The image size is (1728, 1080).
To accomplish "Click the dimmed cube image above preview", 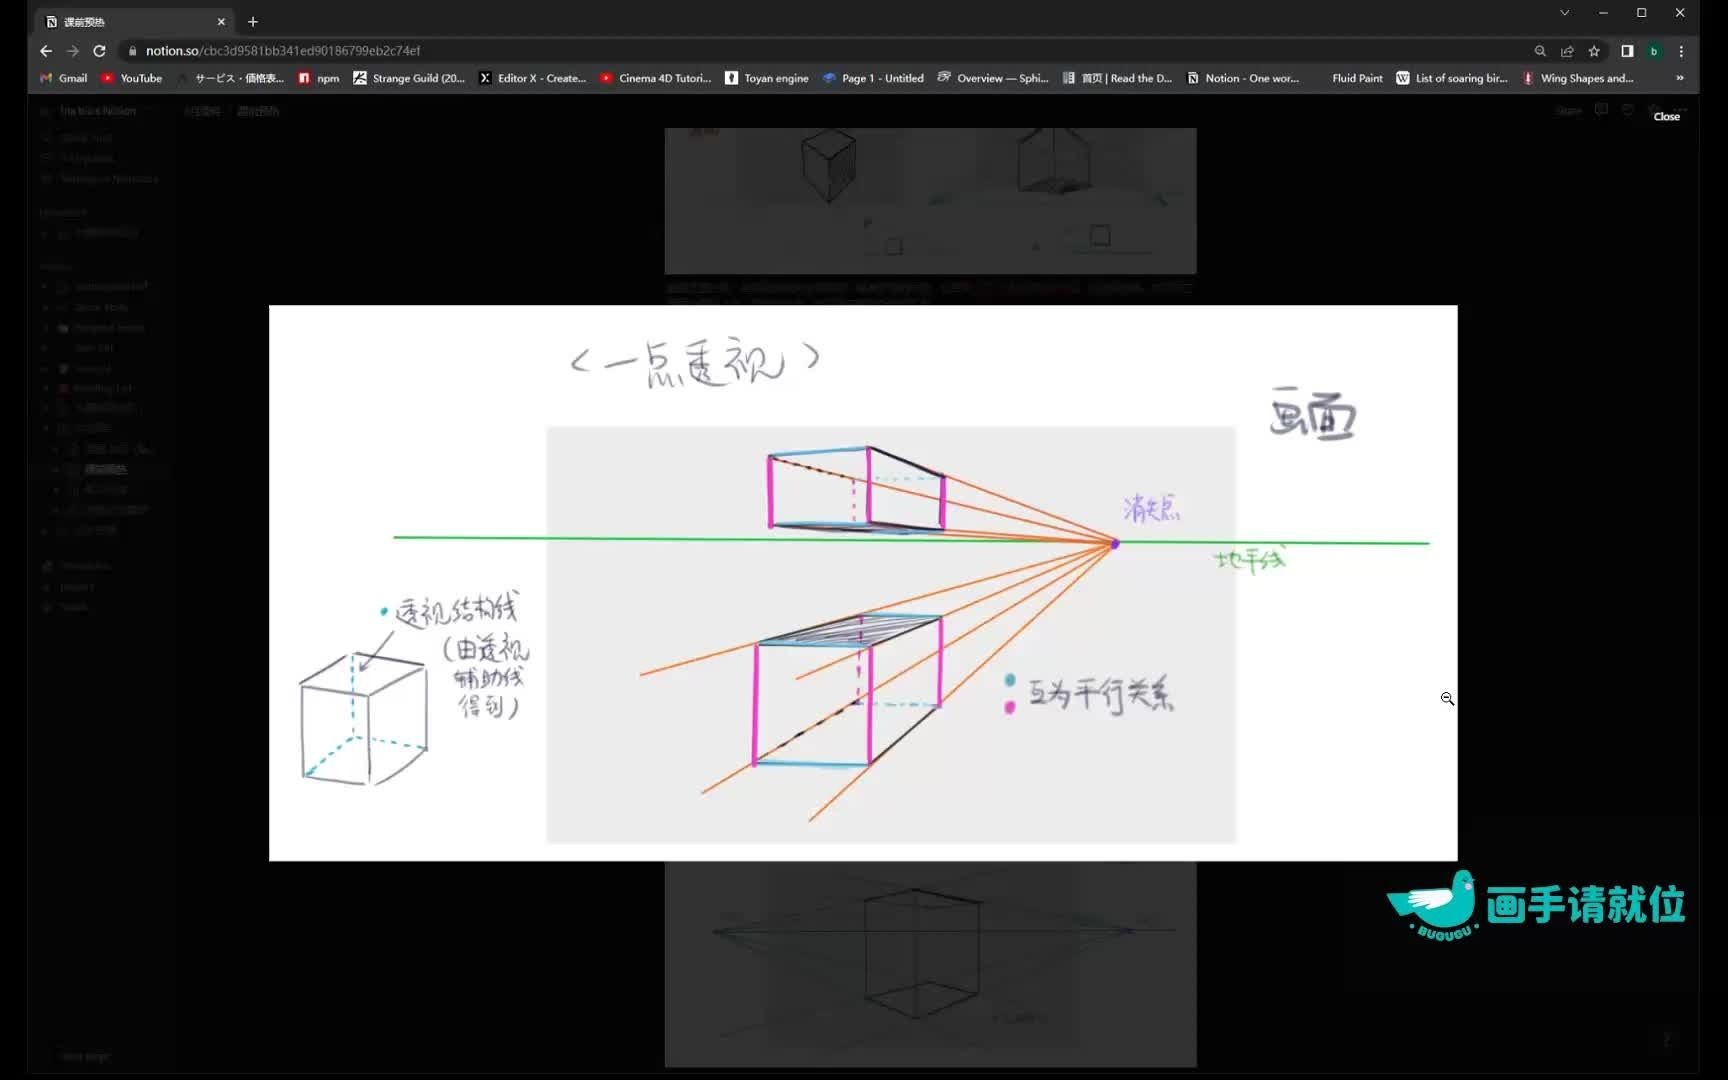I will [x=930, y=200].
